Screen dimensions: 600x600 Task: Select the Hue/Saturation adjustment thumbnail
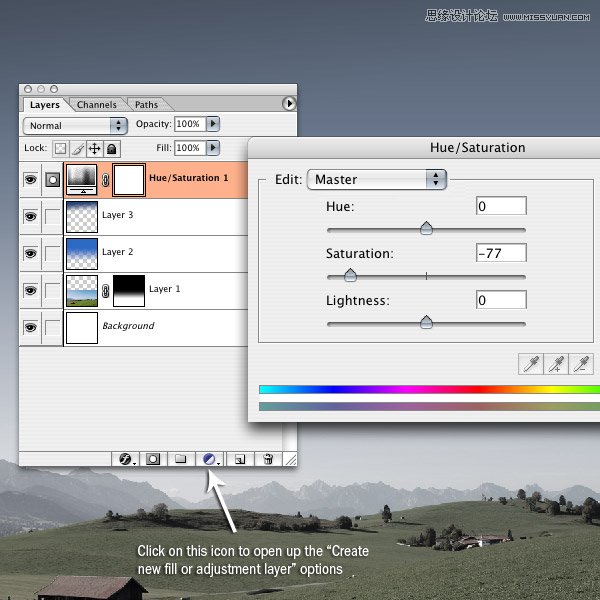coord(82,179)
